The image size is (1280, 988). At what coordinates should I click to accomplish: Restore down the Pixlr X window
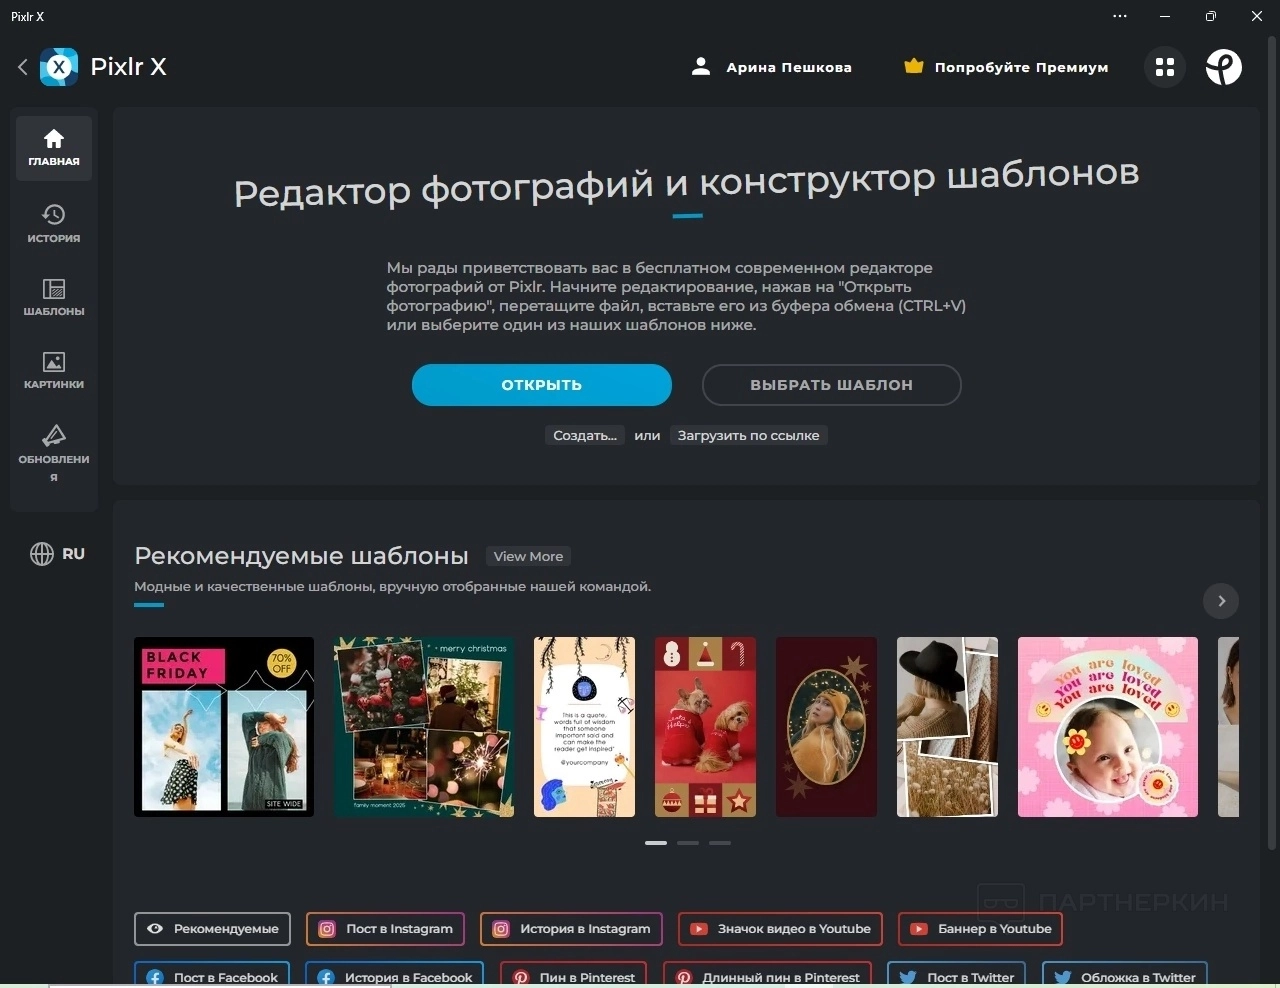point(1211,16)
